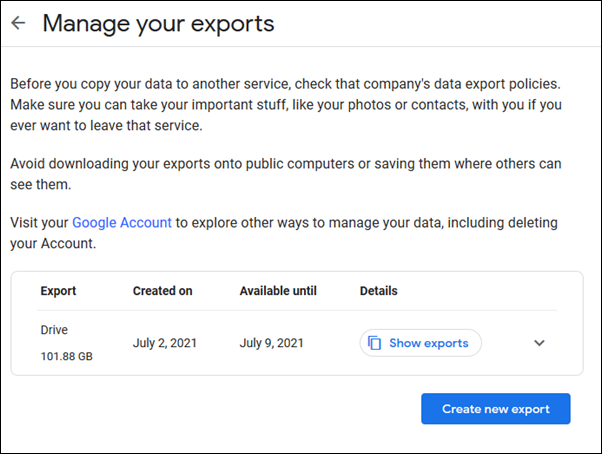The width and height of the screenshot is (602, 454).
Task: Click the Export column header
Action: coord(58,291)
